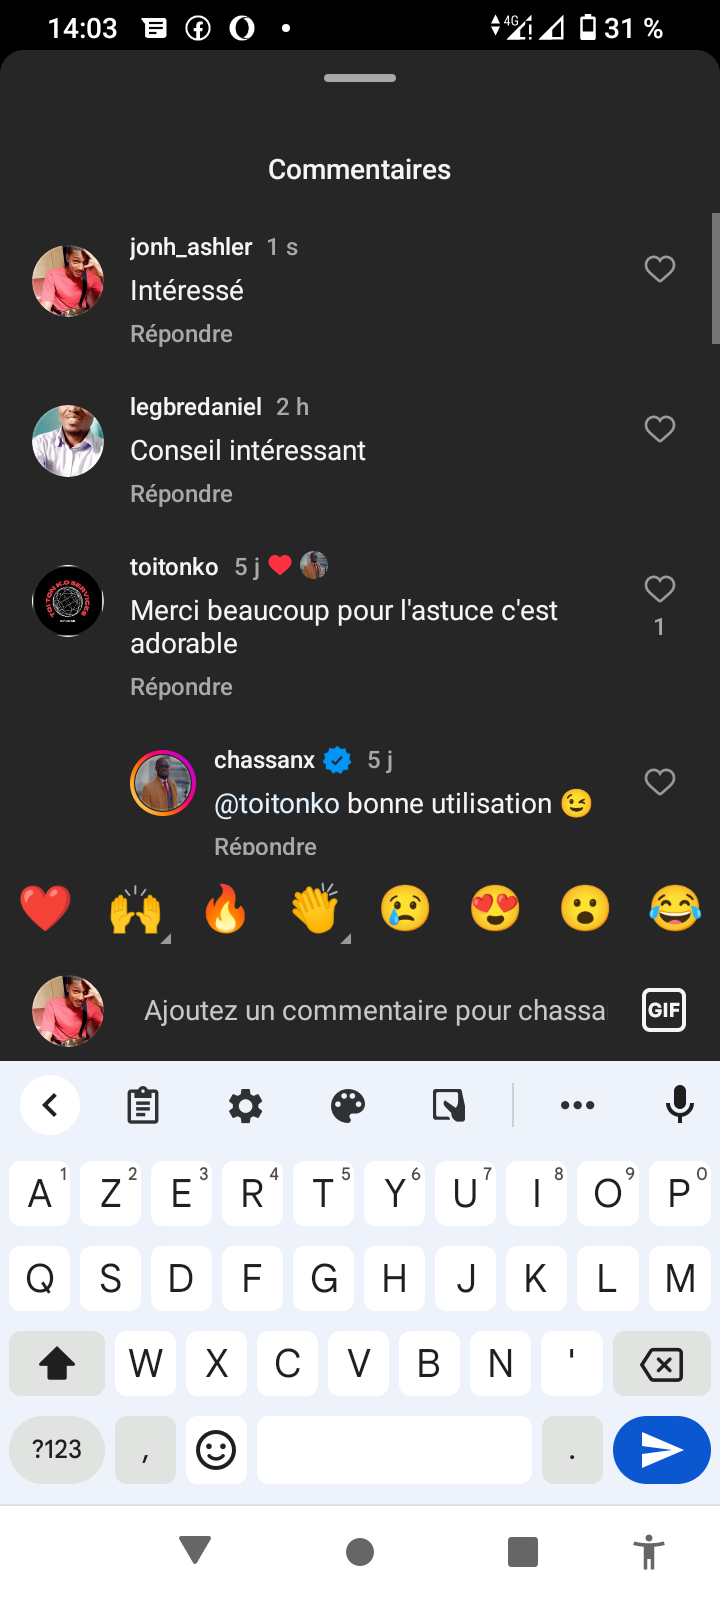Open the emoji keyboard panel
This screenshot has width=720, height=1600.
215,1449
